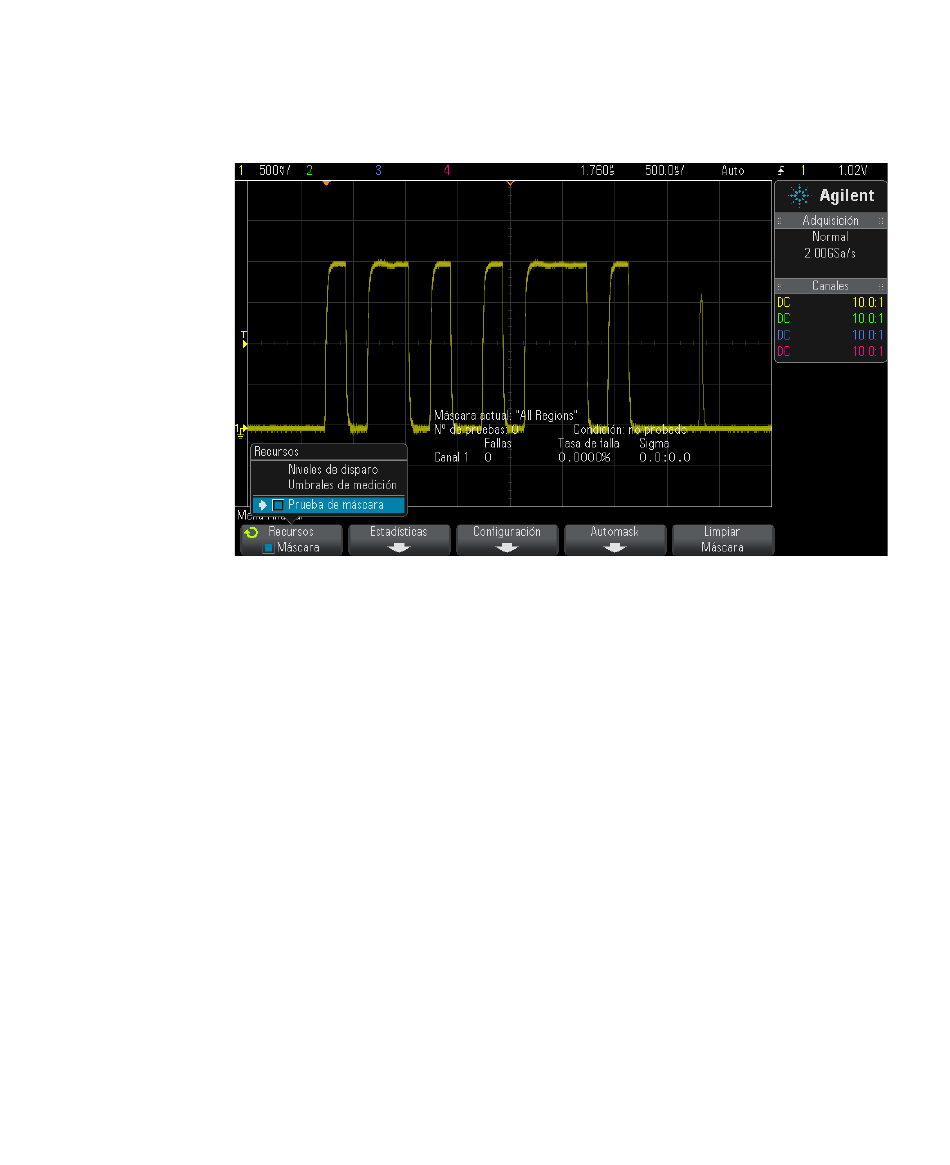Click the green DC 10.0:1 channel row
Viewport: 950px width, 1165px height.
tap(830, 319)
